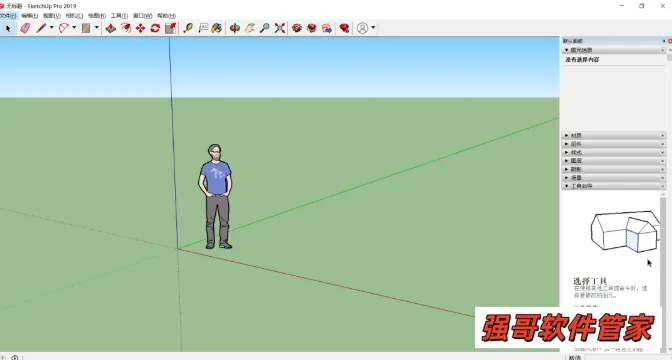Activate the Rotate tool

coord(155,28)
